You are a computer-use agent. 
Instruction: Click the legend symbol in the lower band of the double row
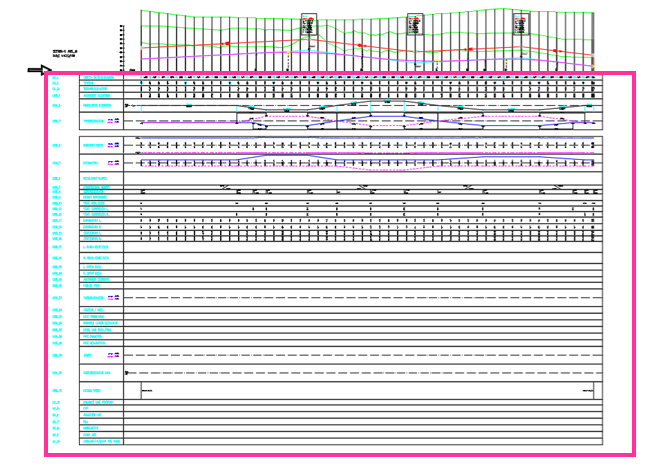coord(113,162)
